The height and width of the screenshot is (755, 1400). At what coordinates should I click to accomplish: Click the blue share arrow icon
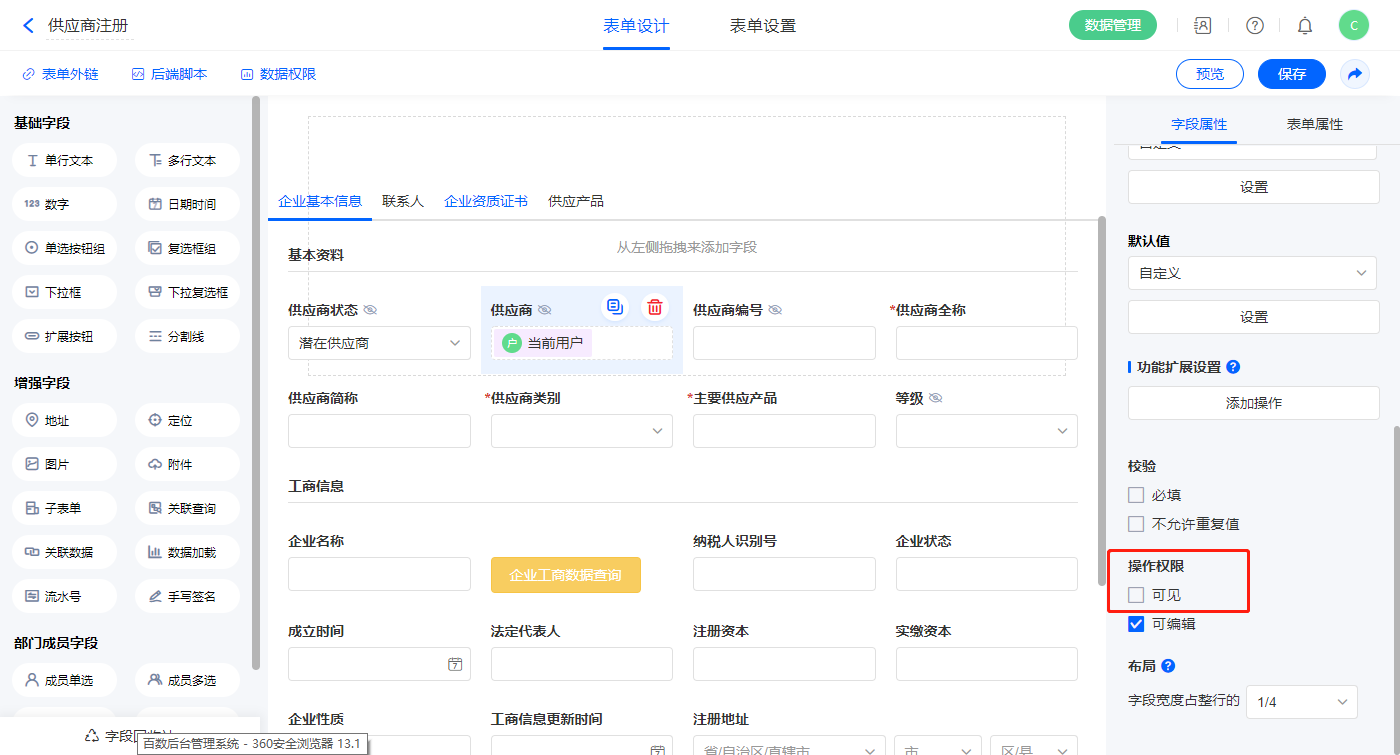1355,74
